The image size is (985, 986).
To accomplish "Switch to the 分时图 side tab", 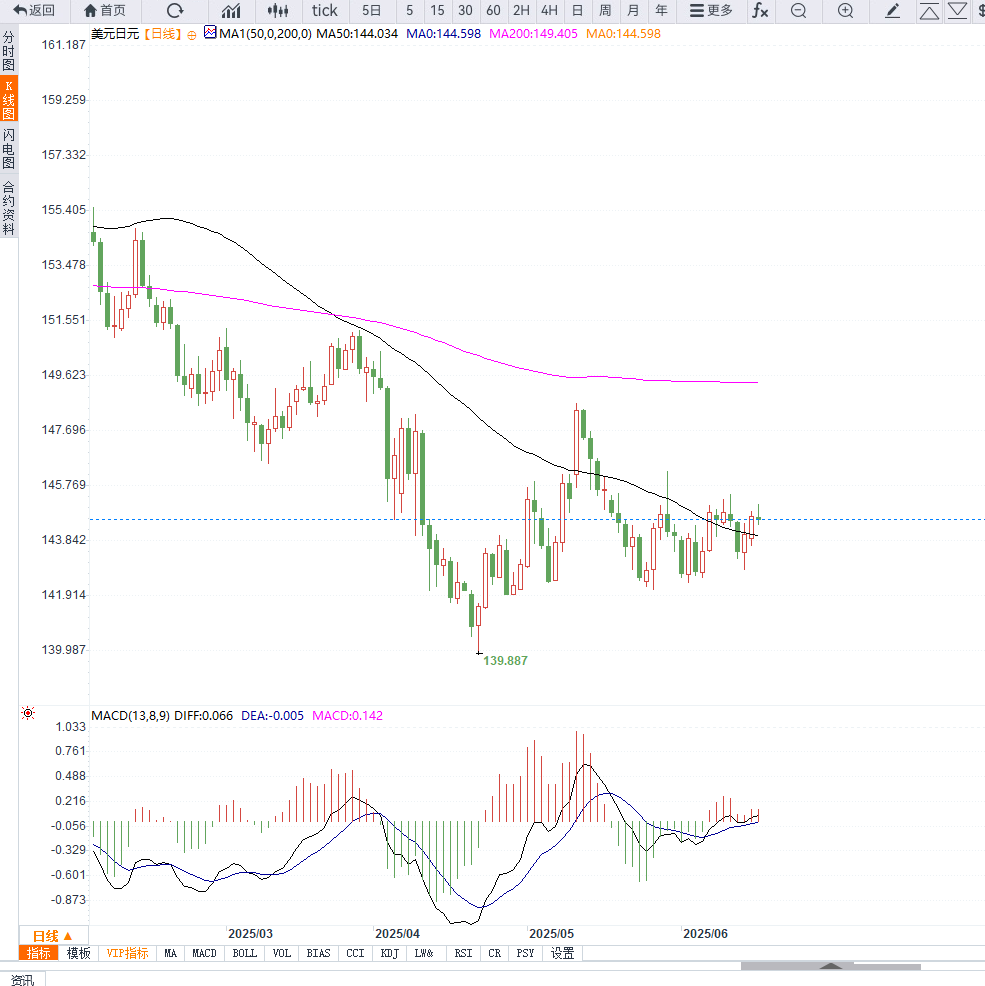I will (9, 50).
